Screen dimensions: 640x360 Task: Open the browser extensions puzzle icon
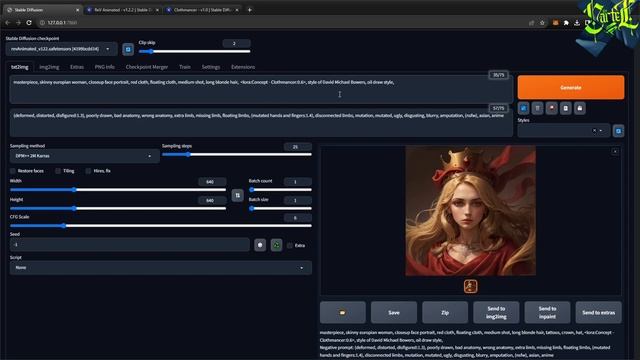pyautogui.click(x=566, y=23)
